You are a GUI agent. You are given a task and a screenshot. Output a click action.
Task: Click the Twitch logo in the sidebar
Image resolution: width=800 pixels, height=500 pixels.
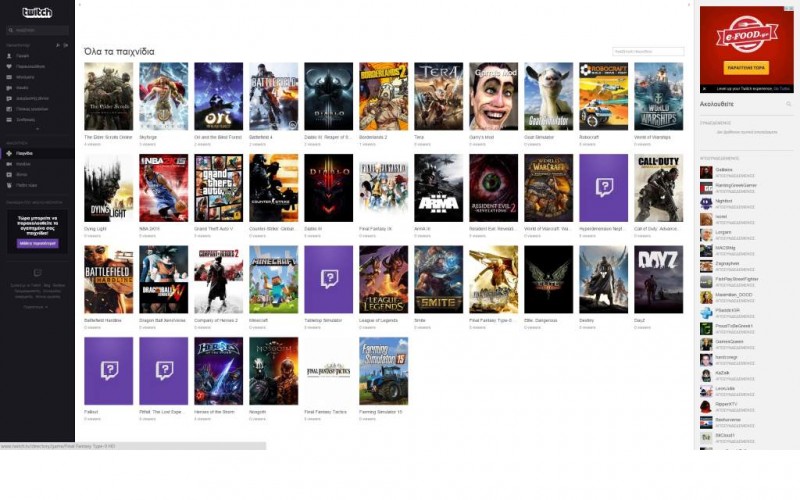point(37,12)
